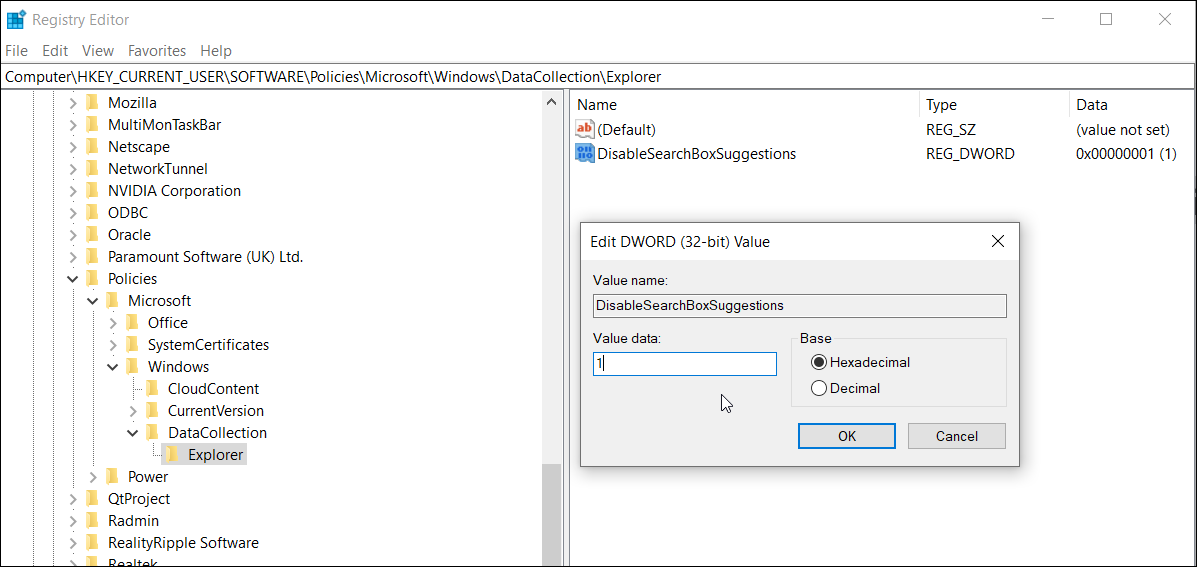
Task: Collapse the Microsoft key under Policies
Action: point(92,301)
